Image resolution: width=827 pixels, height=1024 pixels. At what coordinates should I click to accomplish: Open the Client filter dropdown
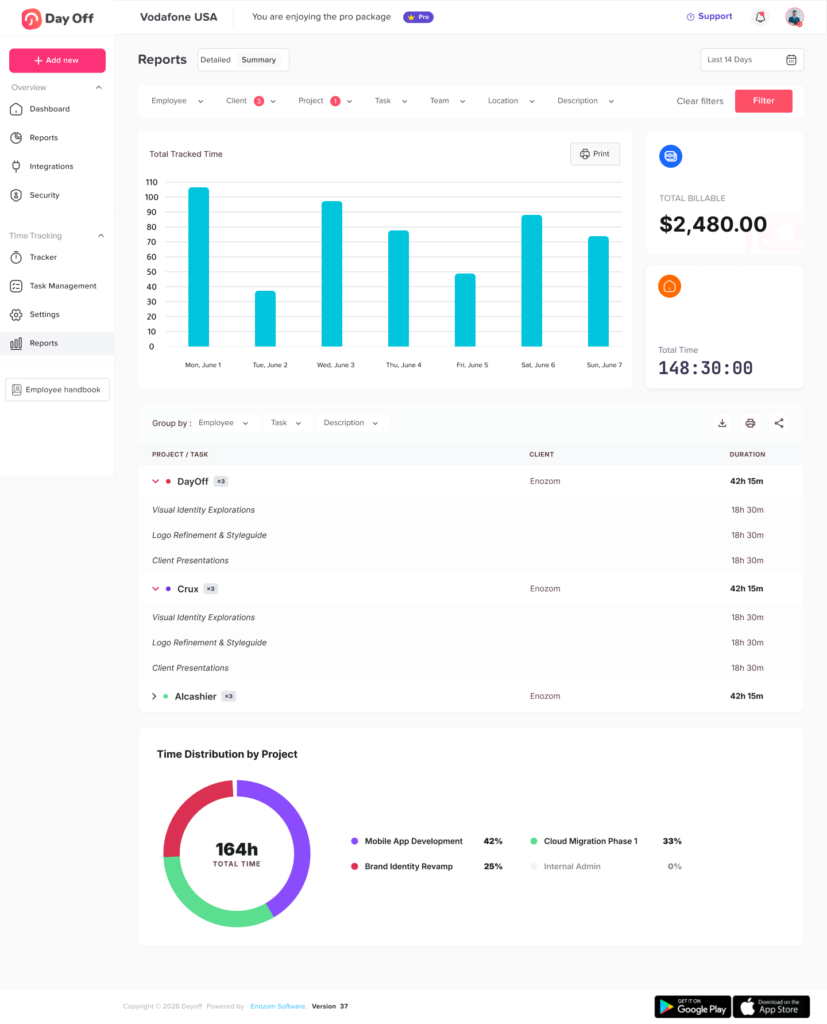click(251, 101)
